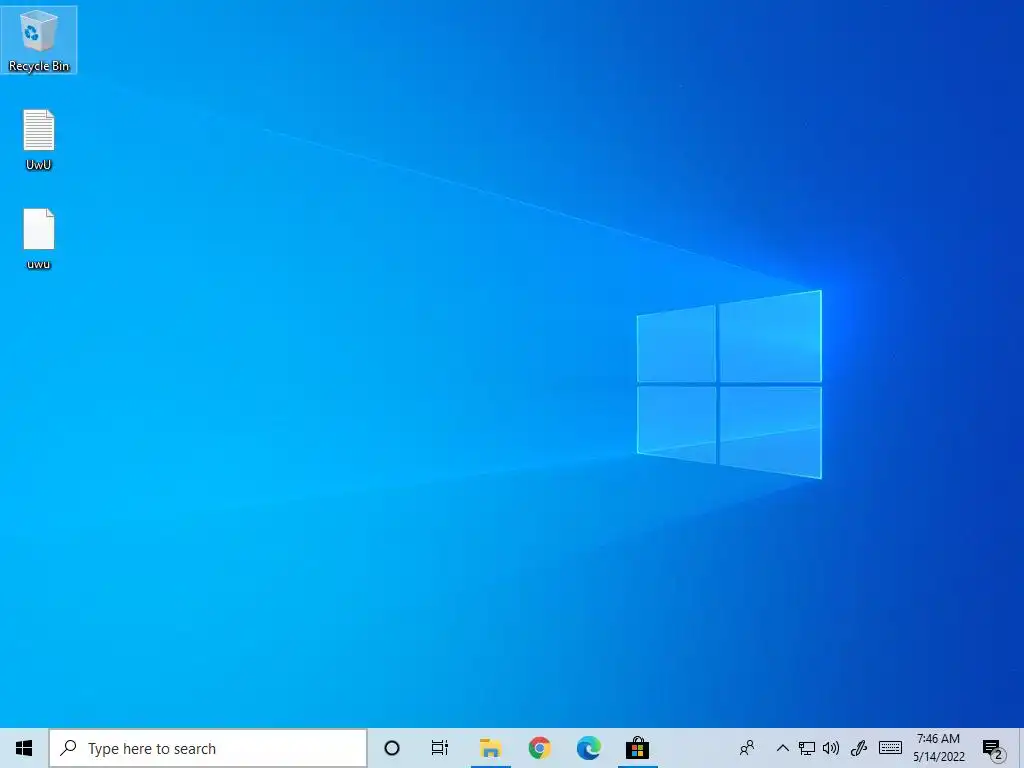Viewport: 1024px width, 768px height.
Task: Select the UwU text document icon
Action: tap(39, 140)
